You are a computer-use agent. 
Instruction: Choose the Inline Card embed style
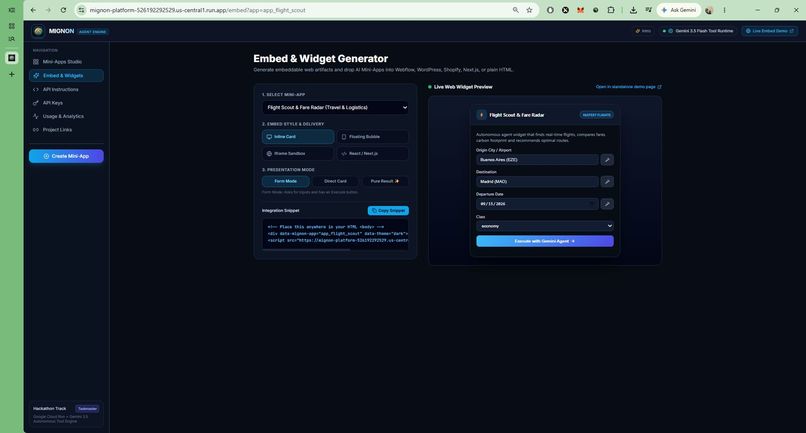tap(298, 137)
